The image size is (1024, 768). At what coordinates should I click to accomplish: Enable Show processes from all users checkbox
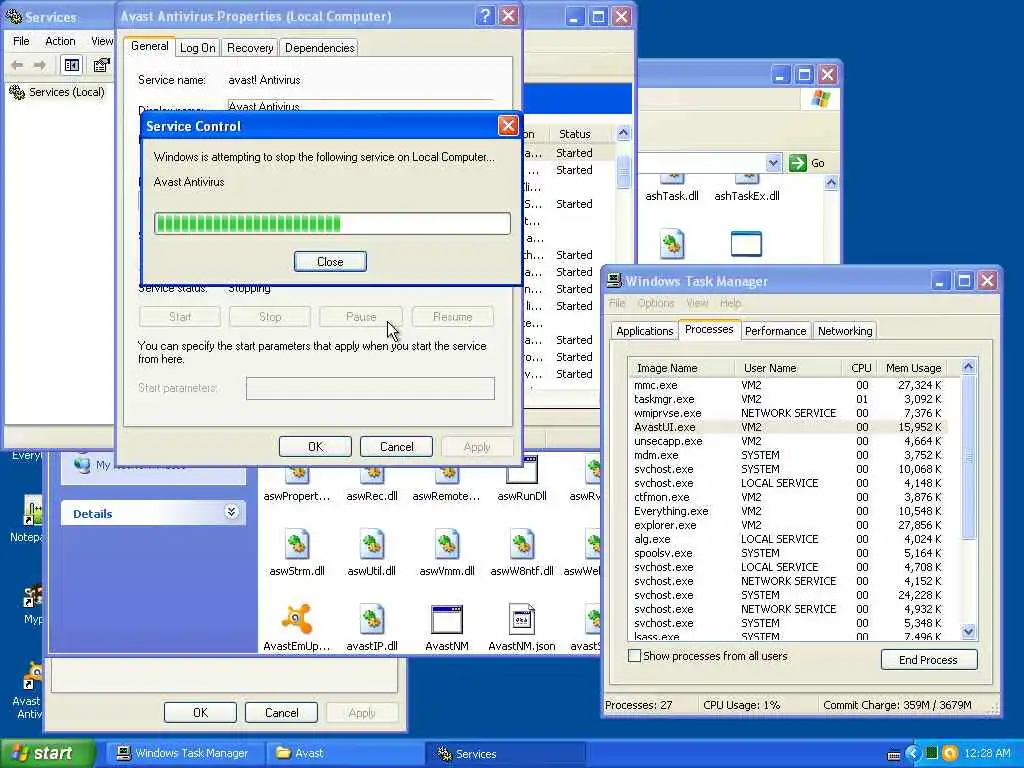634,656
